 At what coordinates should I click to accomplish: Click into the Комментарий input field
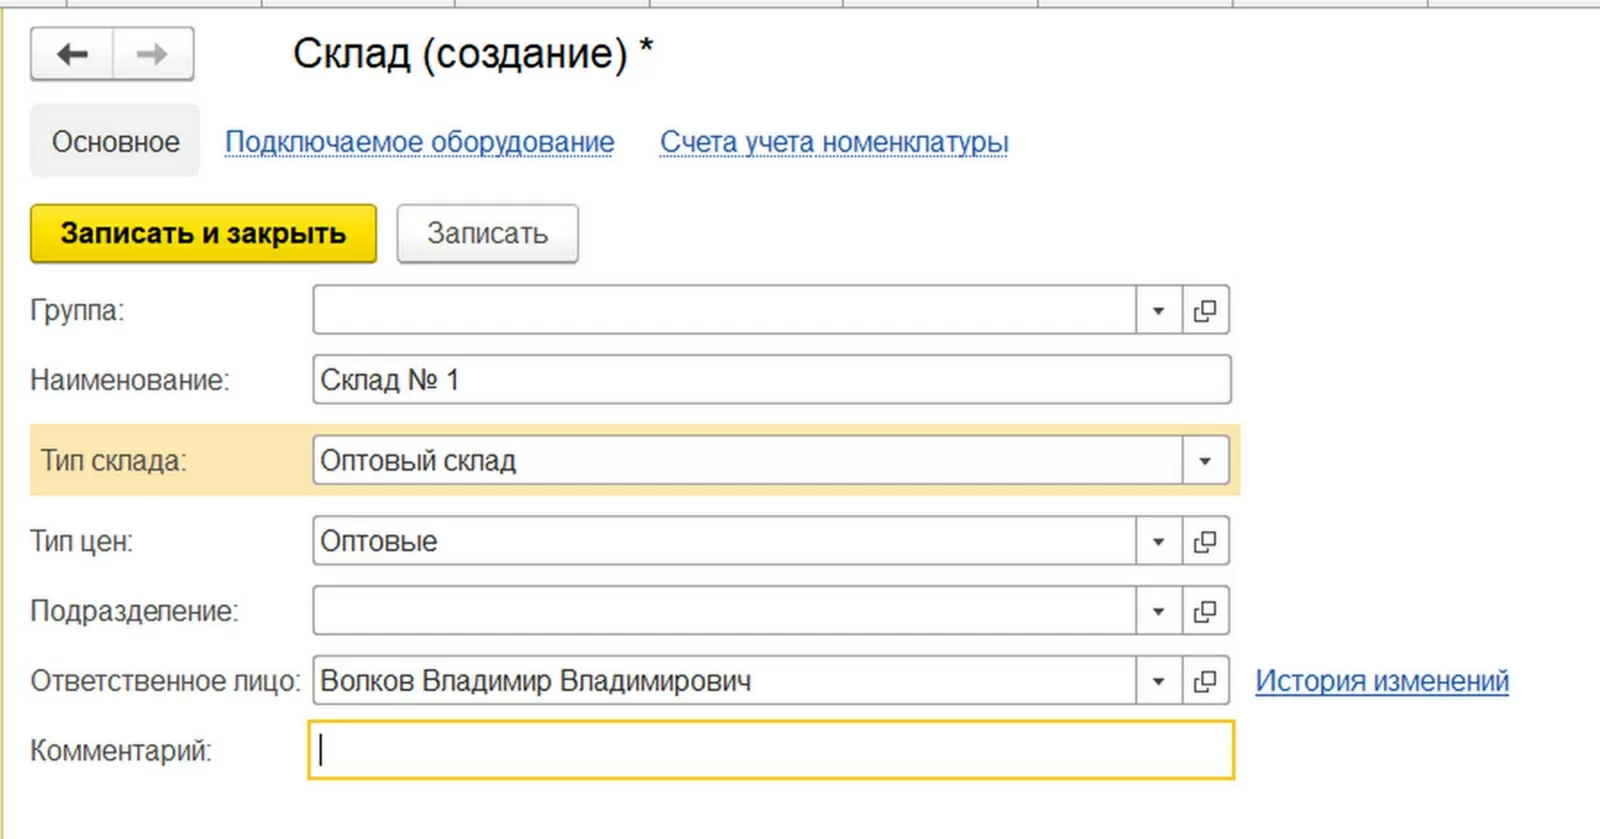tap(770, 750)
